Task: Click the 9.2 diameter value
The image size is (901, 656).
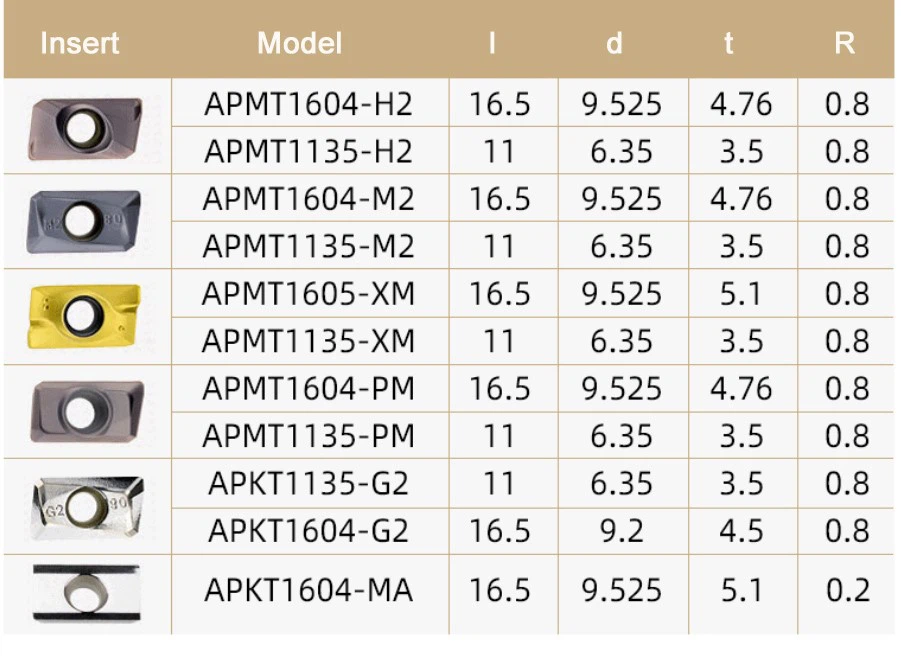Action: [x=622, y=530]
